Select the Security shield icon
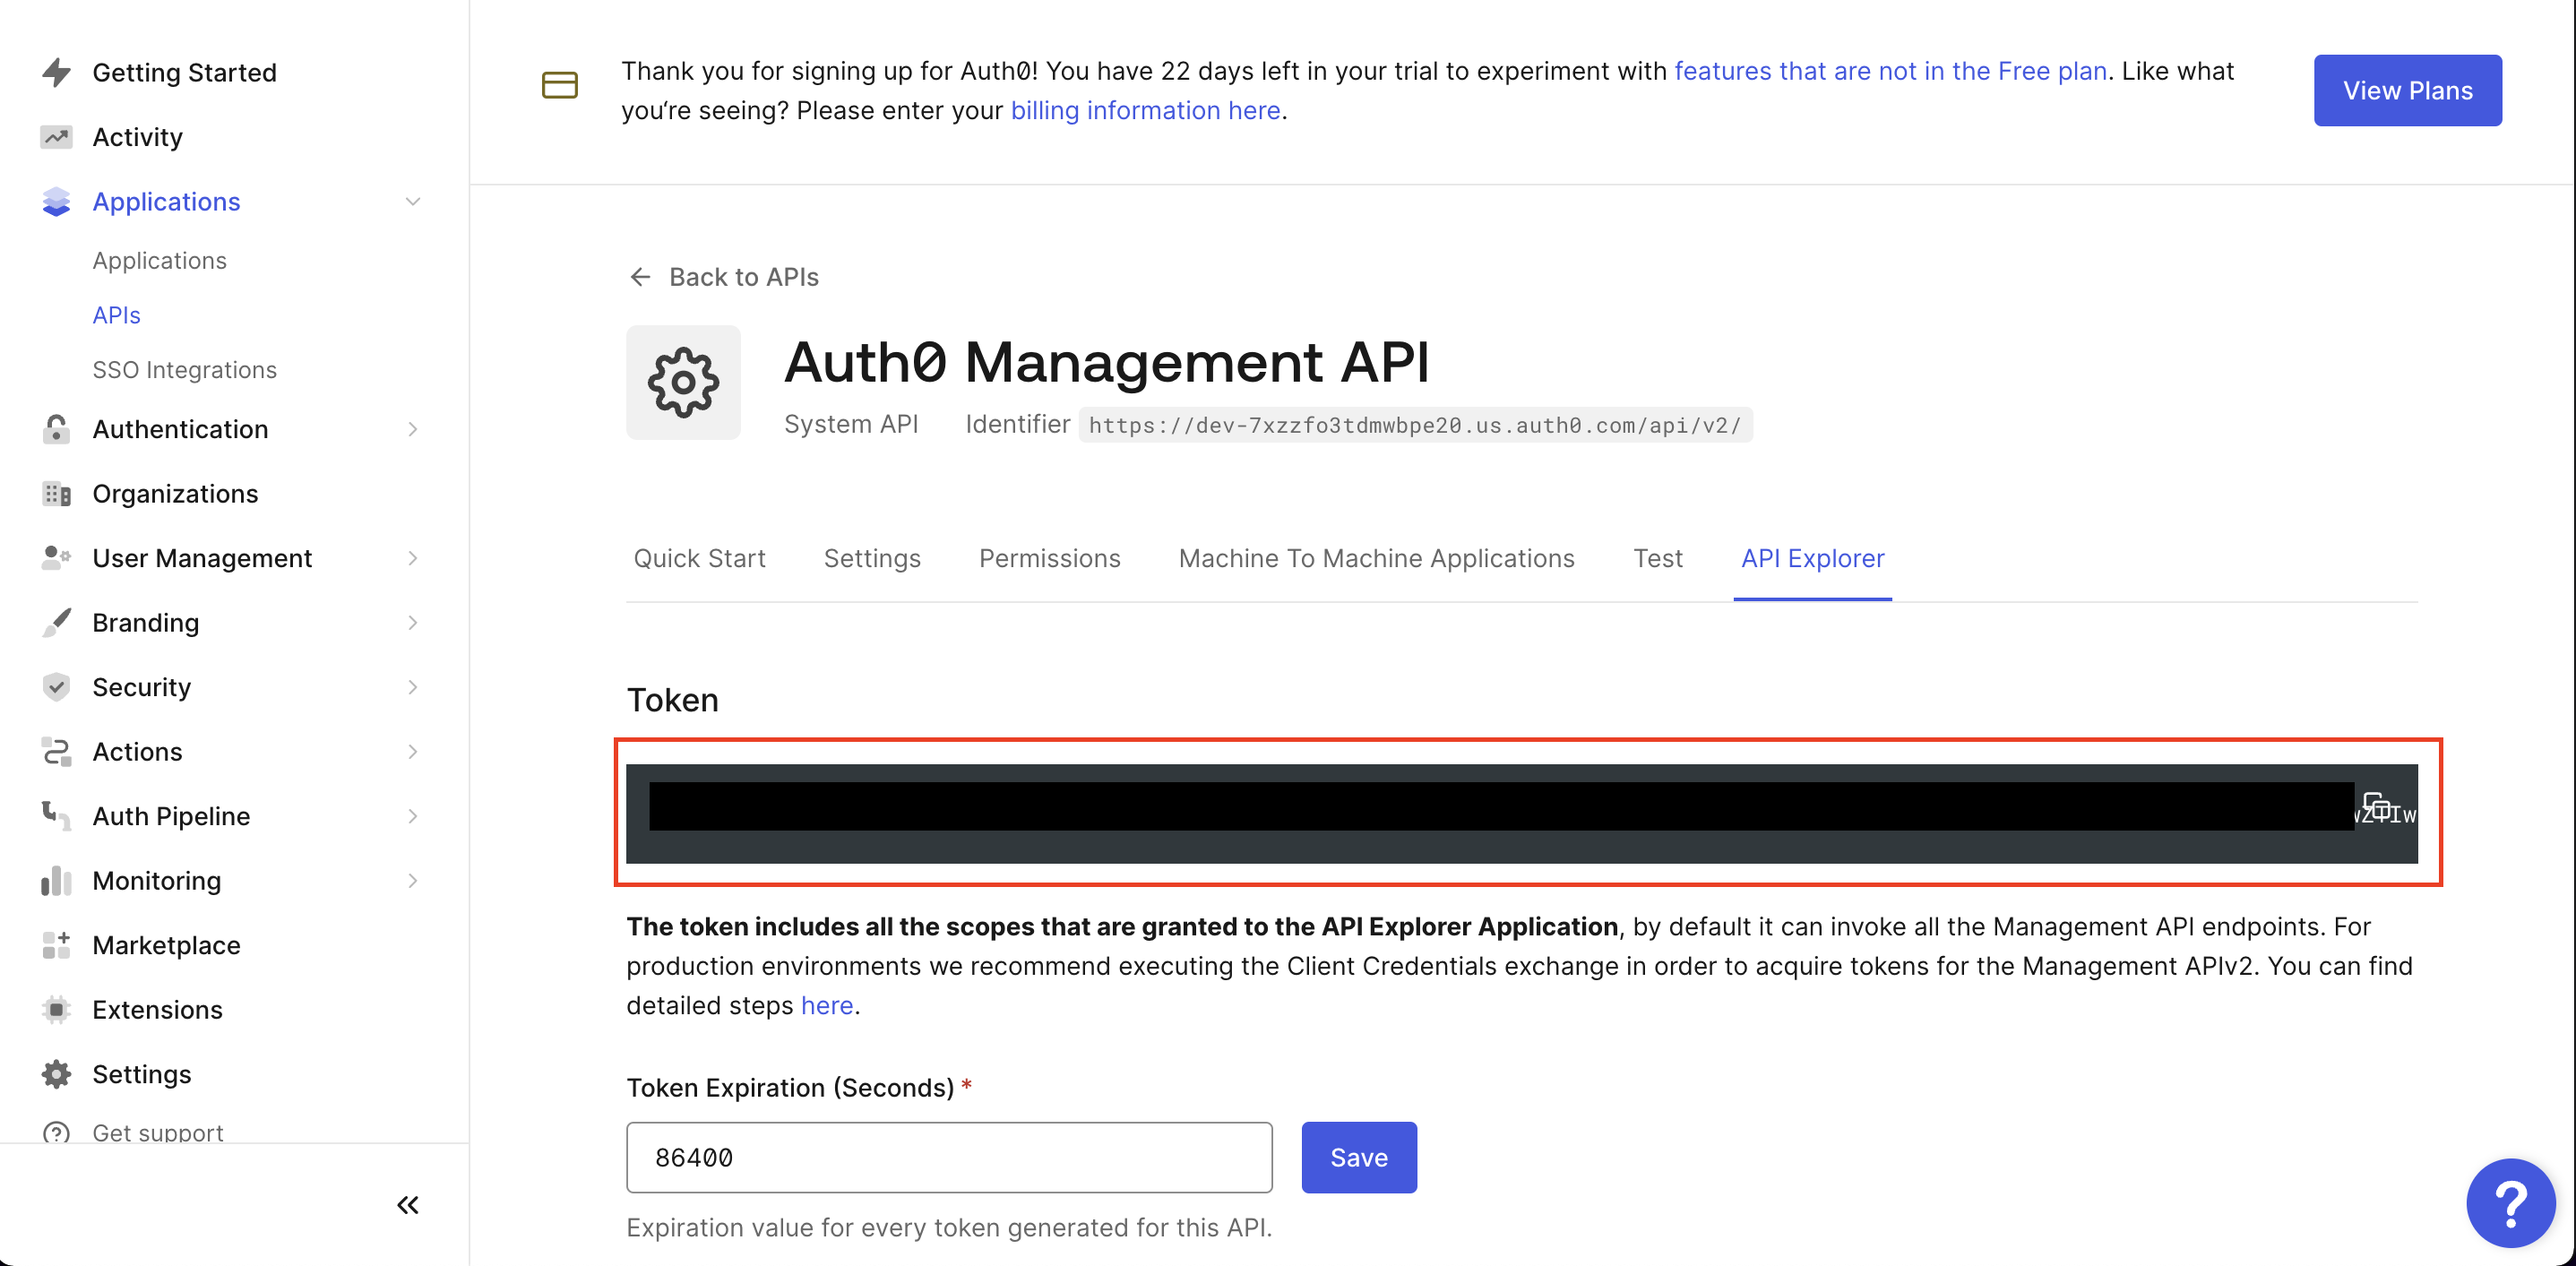The image size is (2576, 1266). [x=56, y=687]
